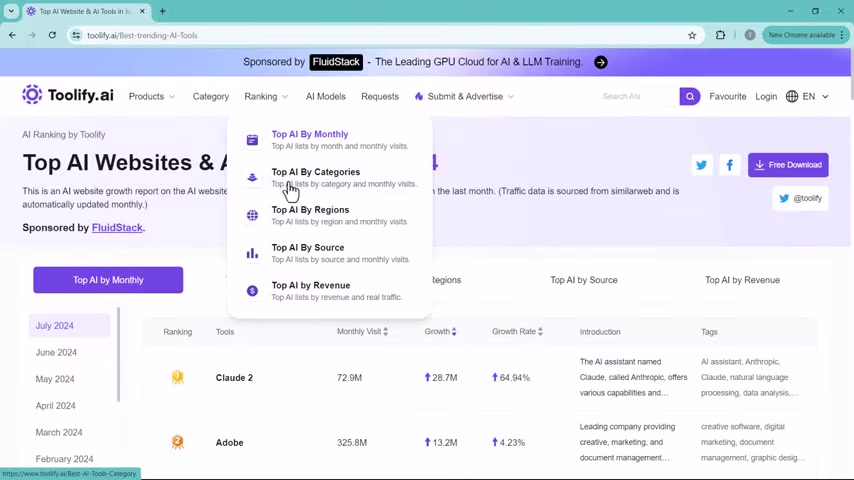Click the gold rank 1 medal icon
Screen dimensions: 854x480
(178, 377)
